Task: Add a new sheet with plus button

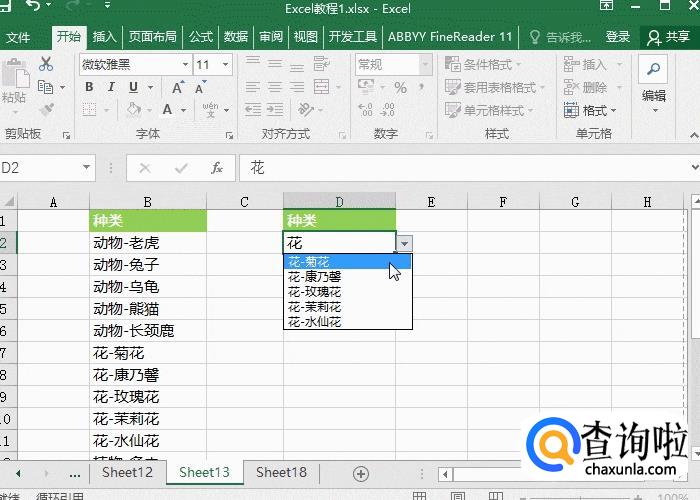Action: coord(361,474)
